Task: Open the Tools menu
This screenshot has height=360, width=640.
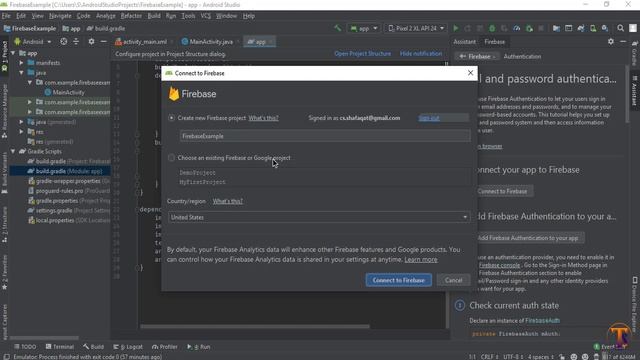Action: pyautogui.click(x=188, y=16)
